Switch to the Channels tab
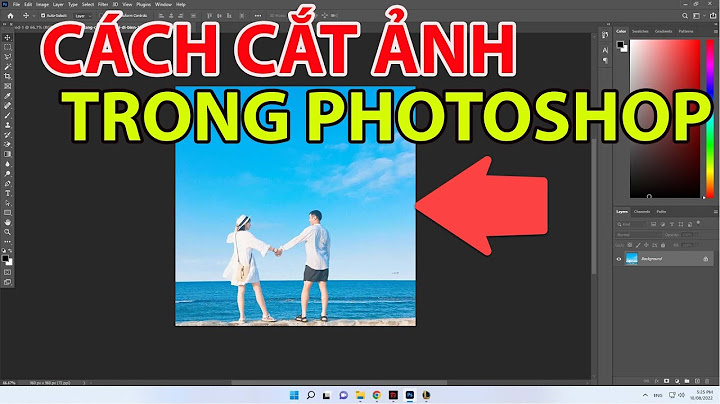 coord(641,212)
